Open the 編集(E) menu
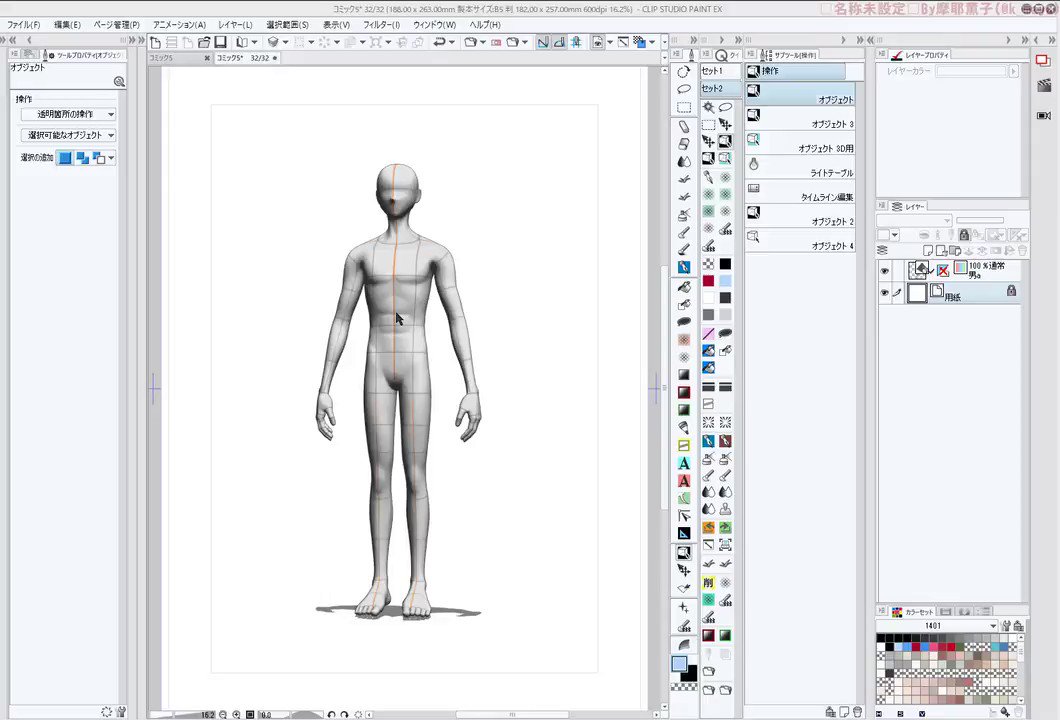This screenshot has height=720, width=1060. 67,24
